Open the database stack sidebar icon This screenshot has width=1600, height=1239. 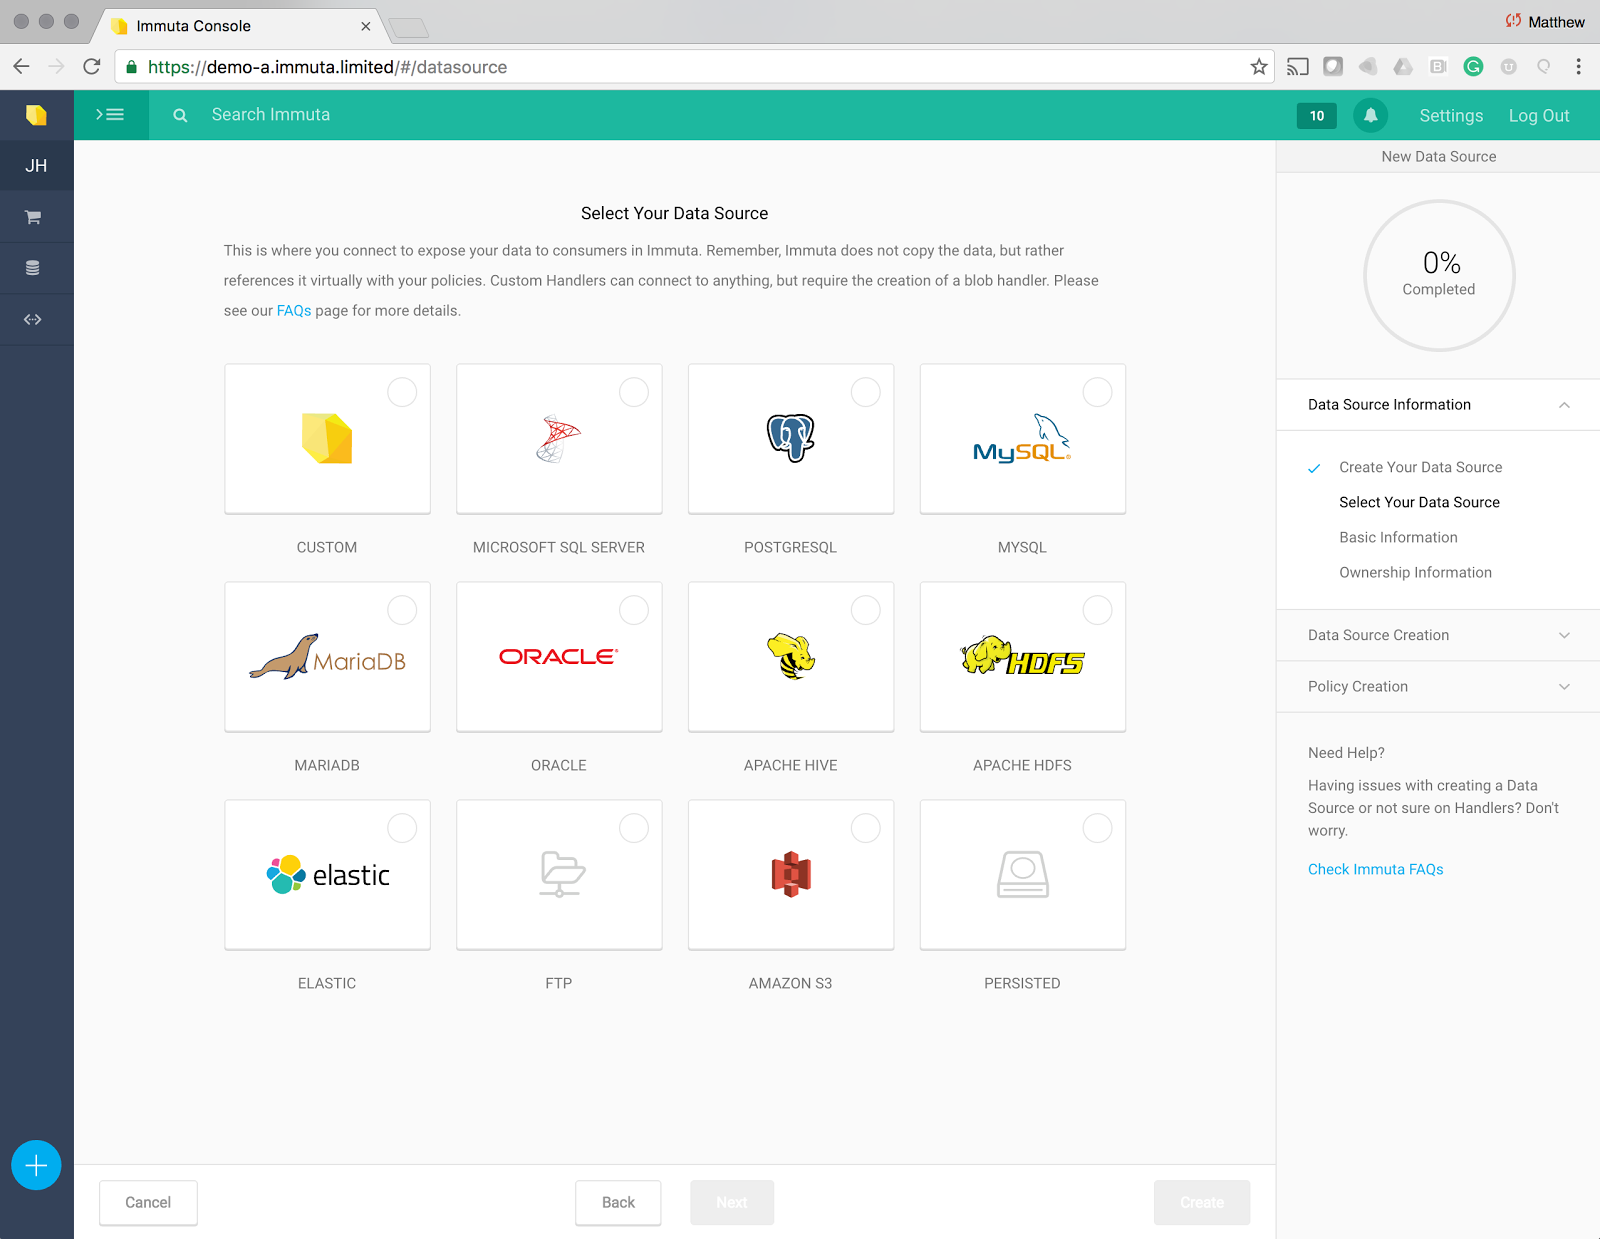tap(33, 268)
